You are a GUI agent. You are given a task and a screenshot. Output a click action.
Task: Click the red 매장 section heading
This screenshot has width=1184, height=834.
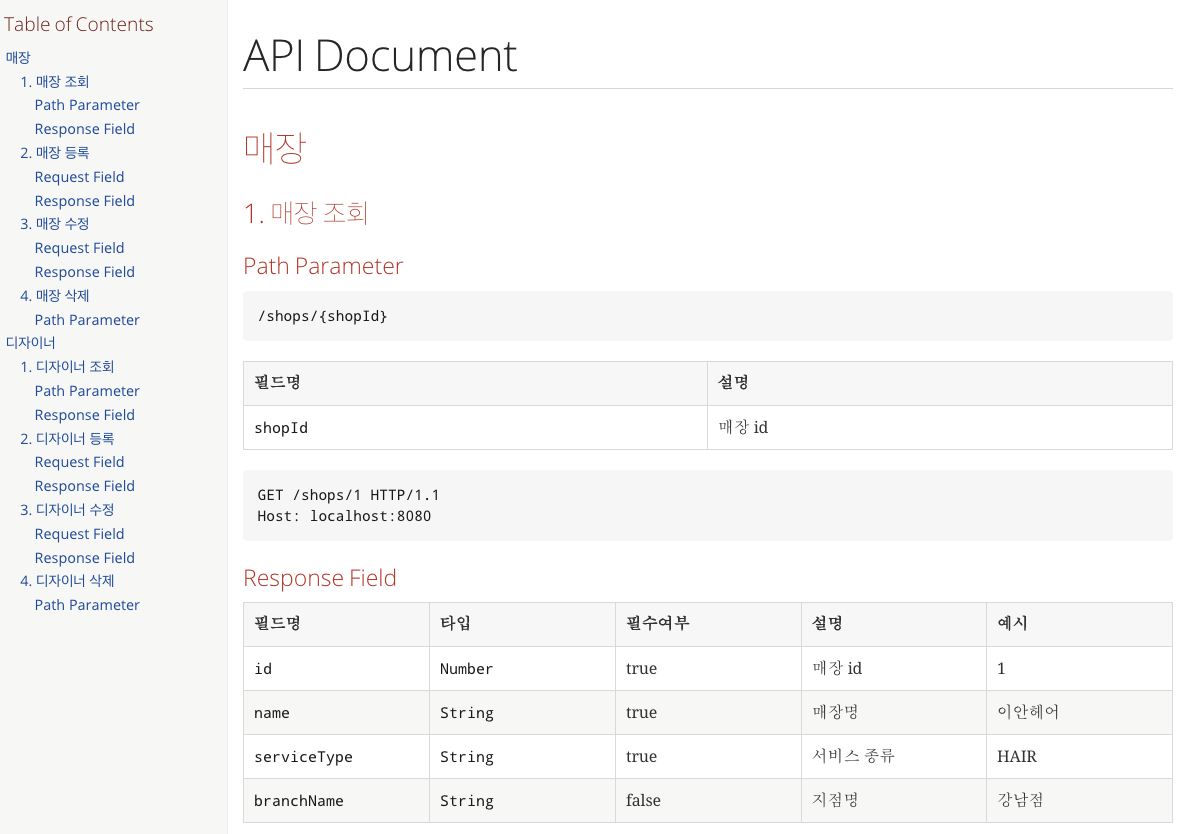coord(275,147)
